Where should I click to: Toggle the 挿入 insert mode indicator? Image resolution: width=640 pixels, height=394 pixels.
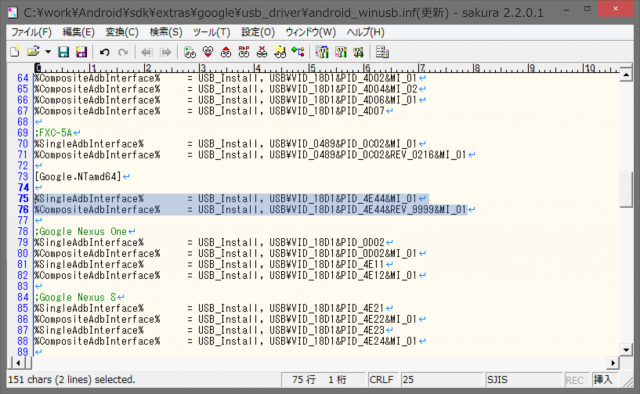pos(603,380)
